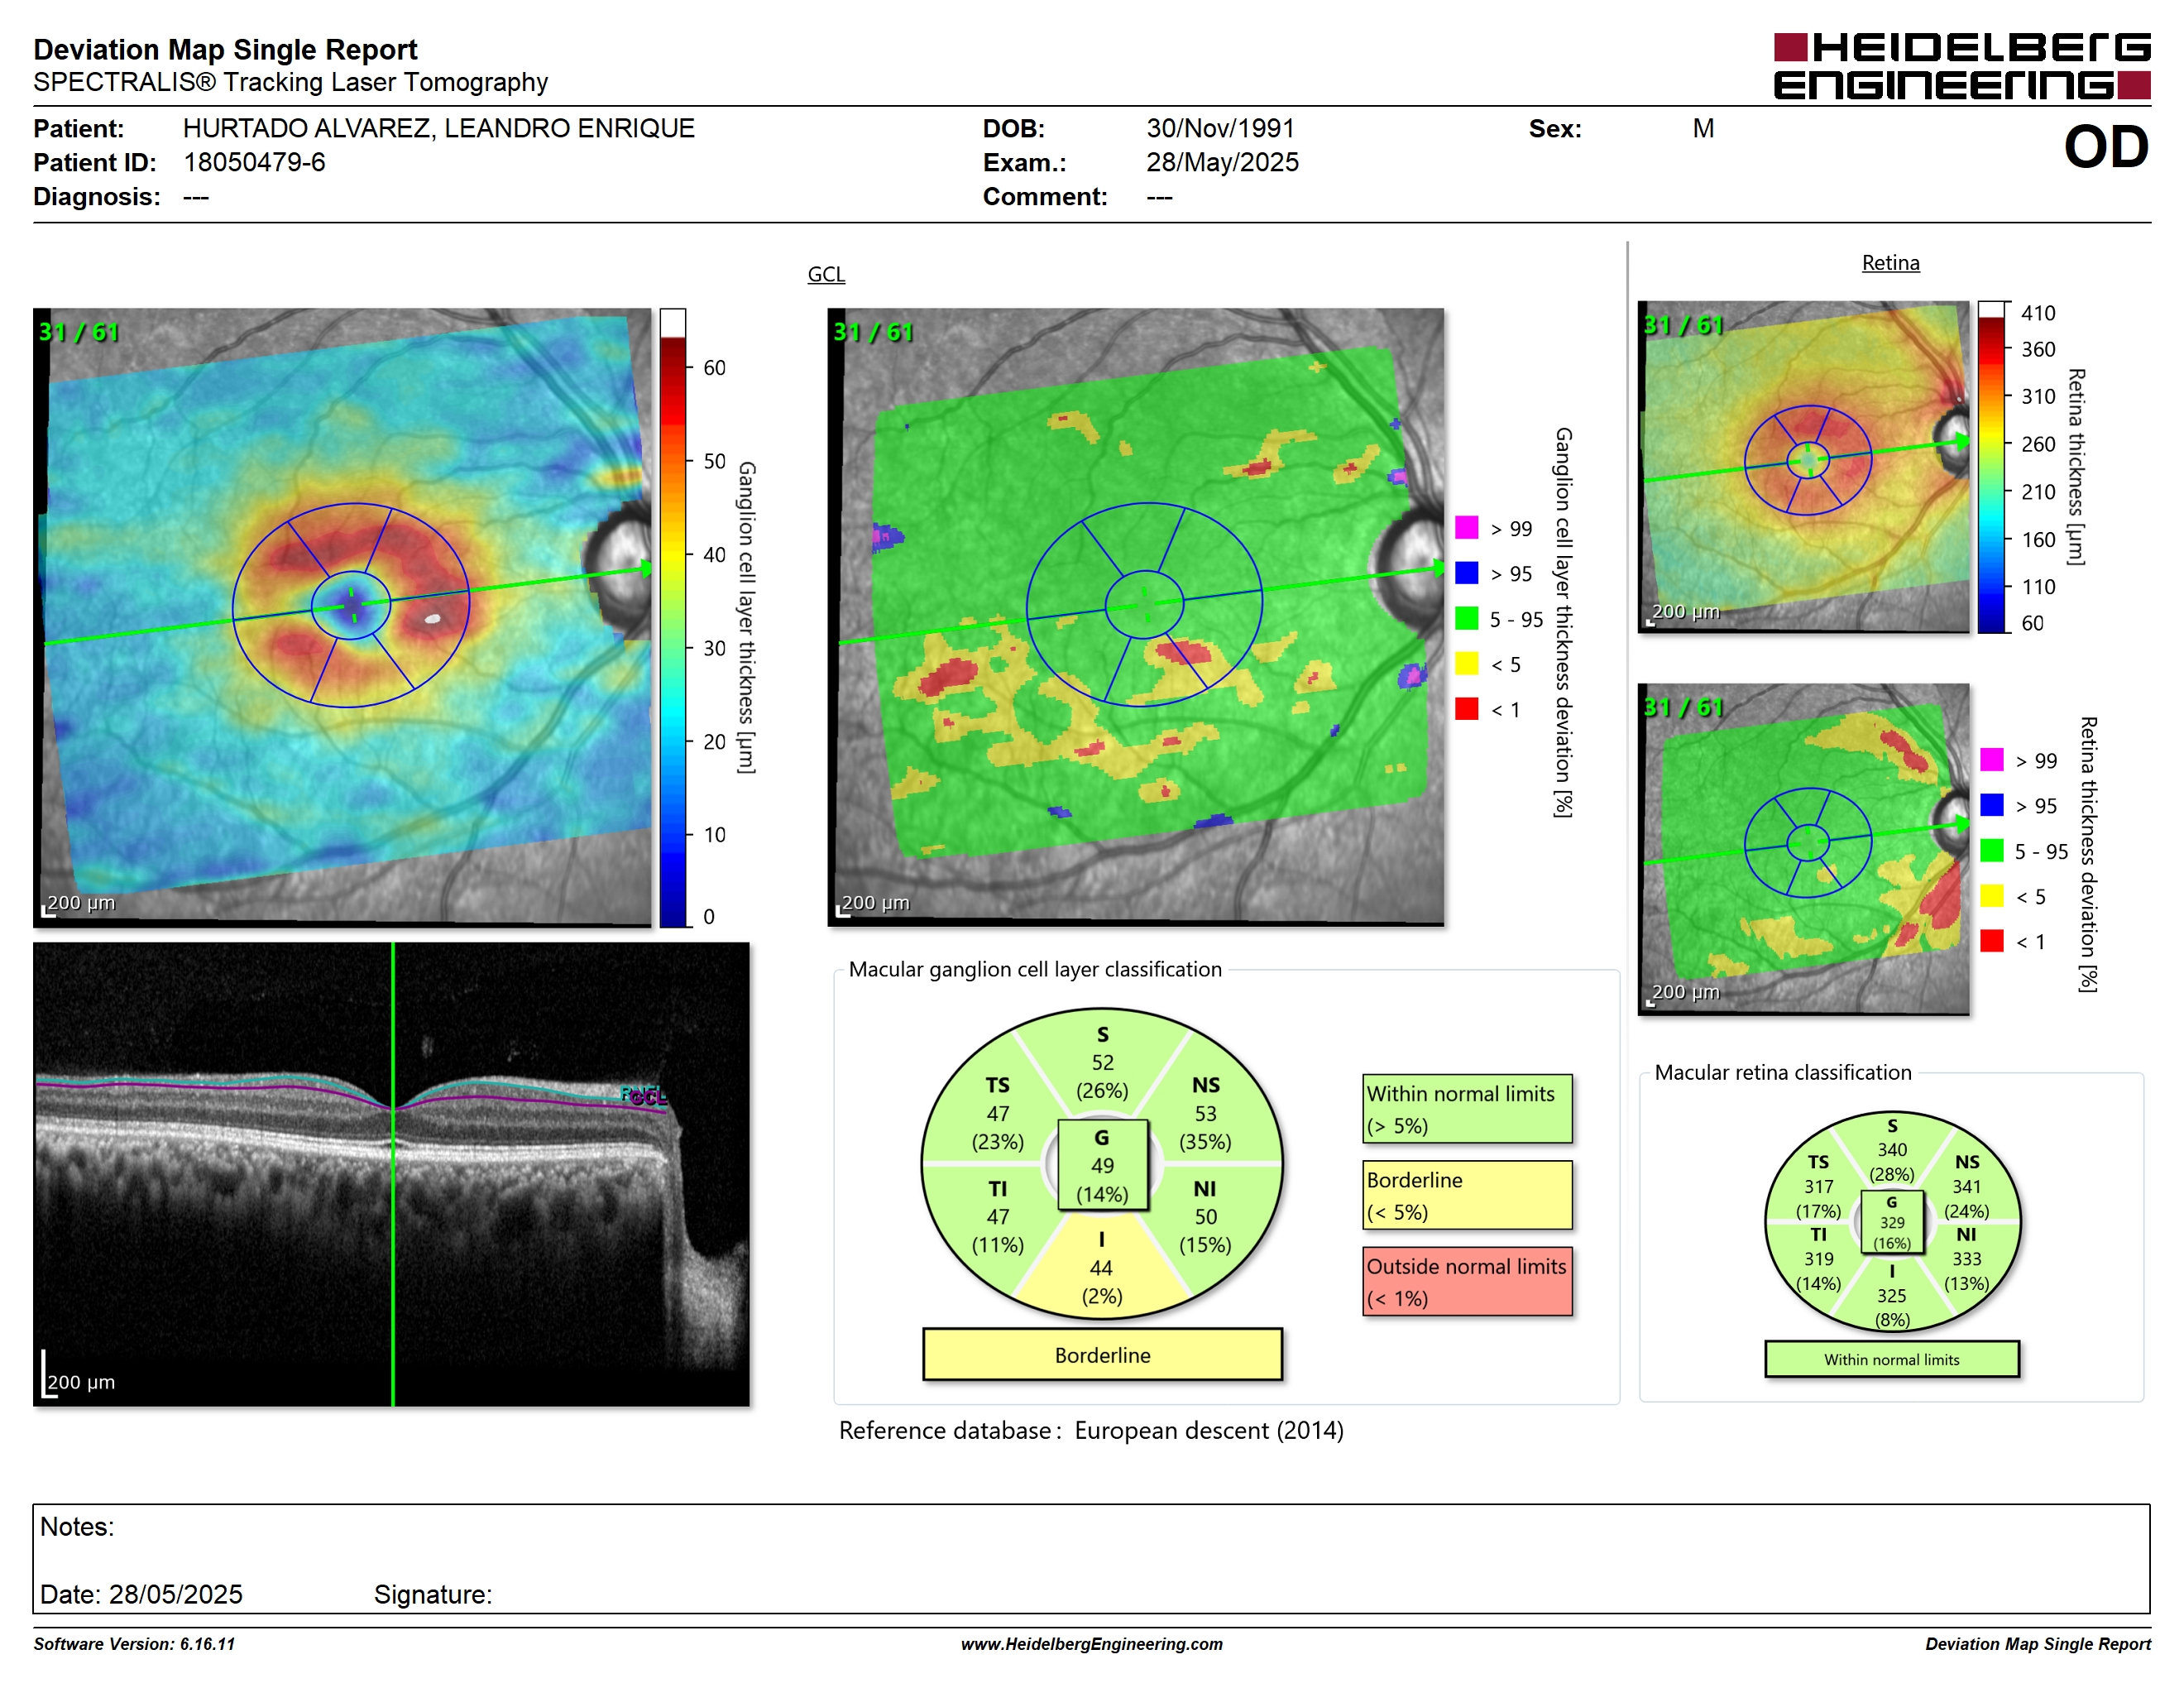2184x1688 pixels.
Task: Click the Borderline GCL classification result bar
Action: point(1102,1355)
